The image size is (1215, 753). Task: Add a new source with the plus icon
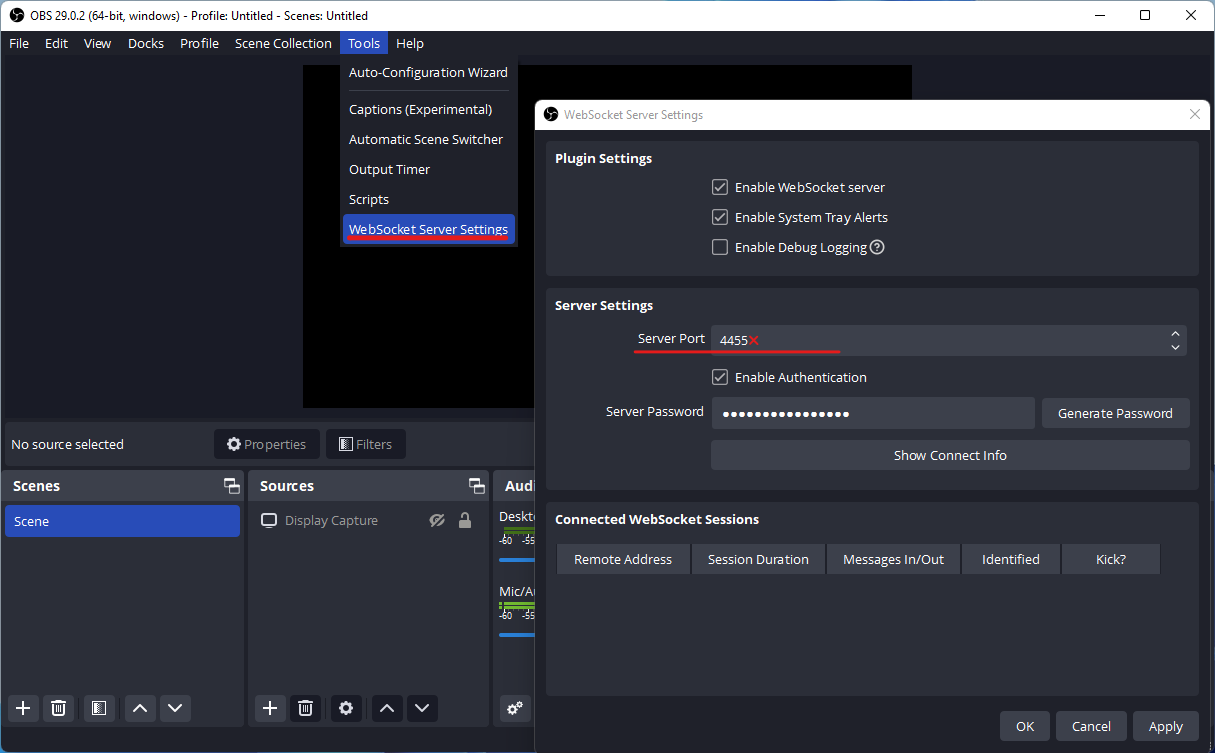[270, 708]
